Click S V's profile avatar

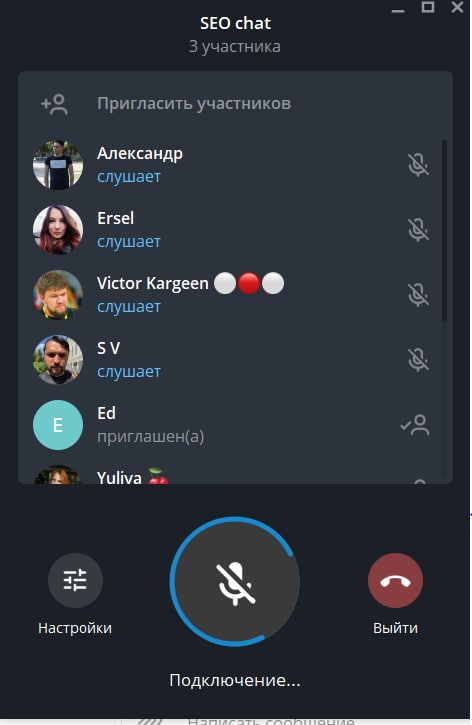pos(58,360)
